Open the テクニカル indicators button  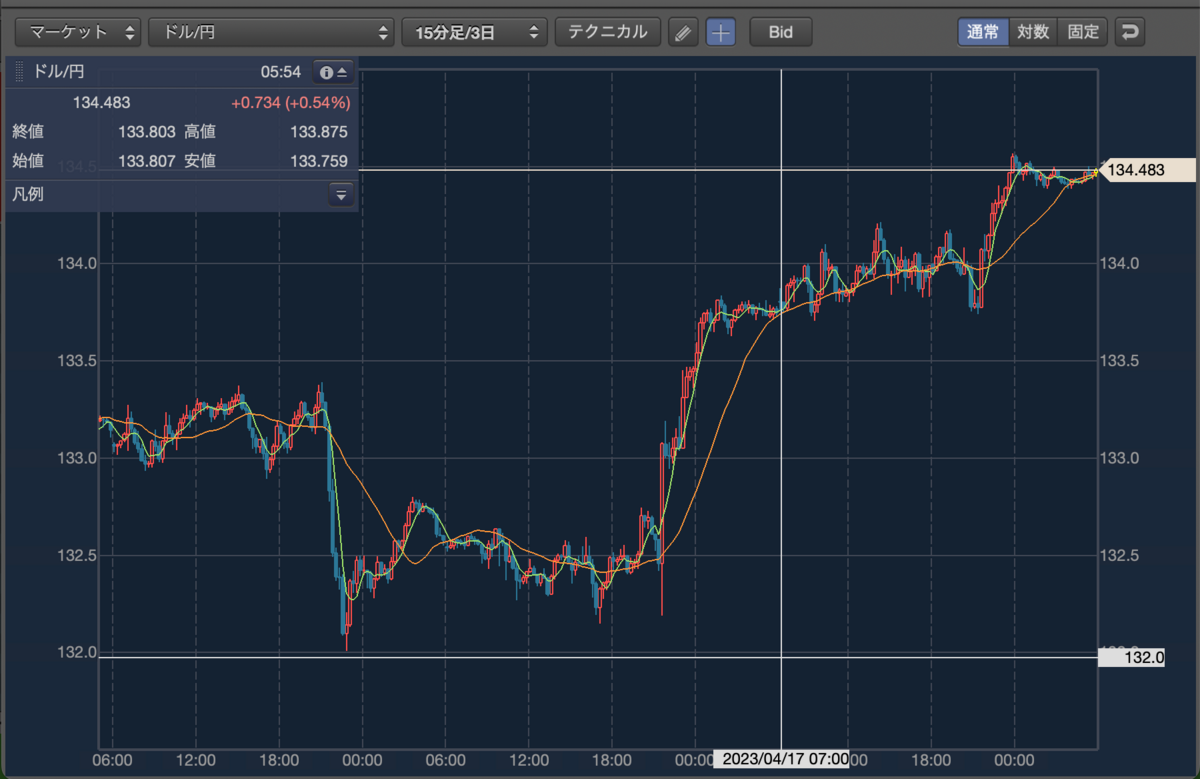coord(608,32)
